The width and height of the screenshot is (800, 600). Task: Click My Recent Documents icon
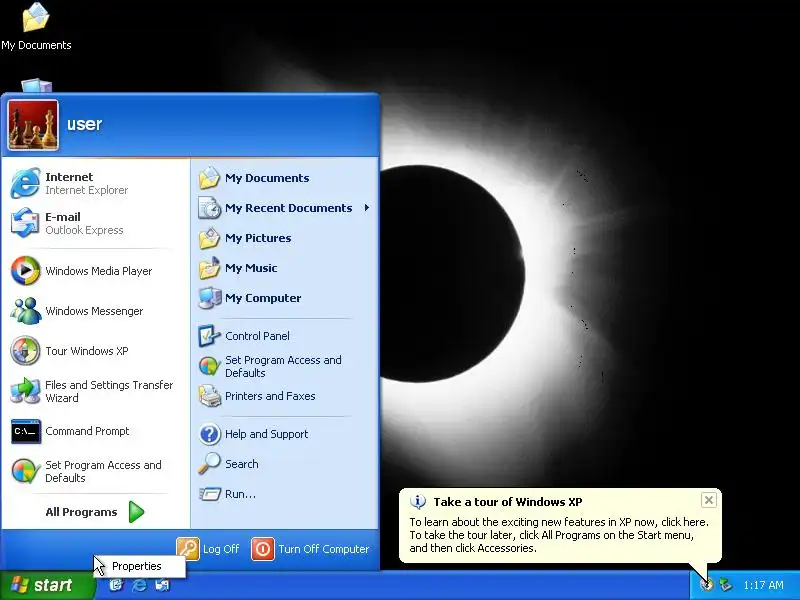click(x=209, y=208)
